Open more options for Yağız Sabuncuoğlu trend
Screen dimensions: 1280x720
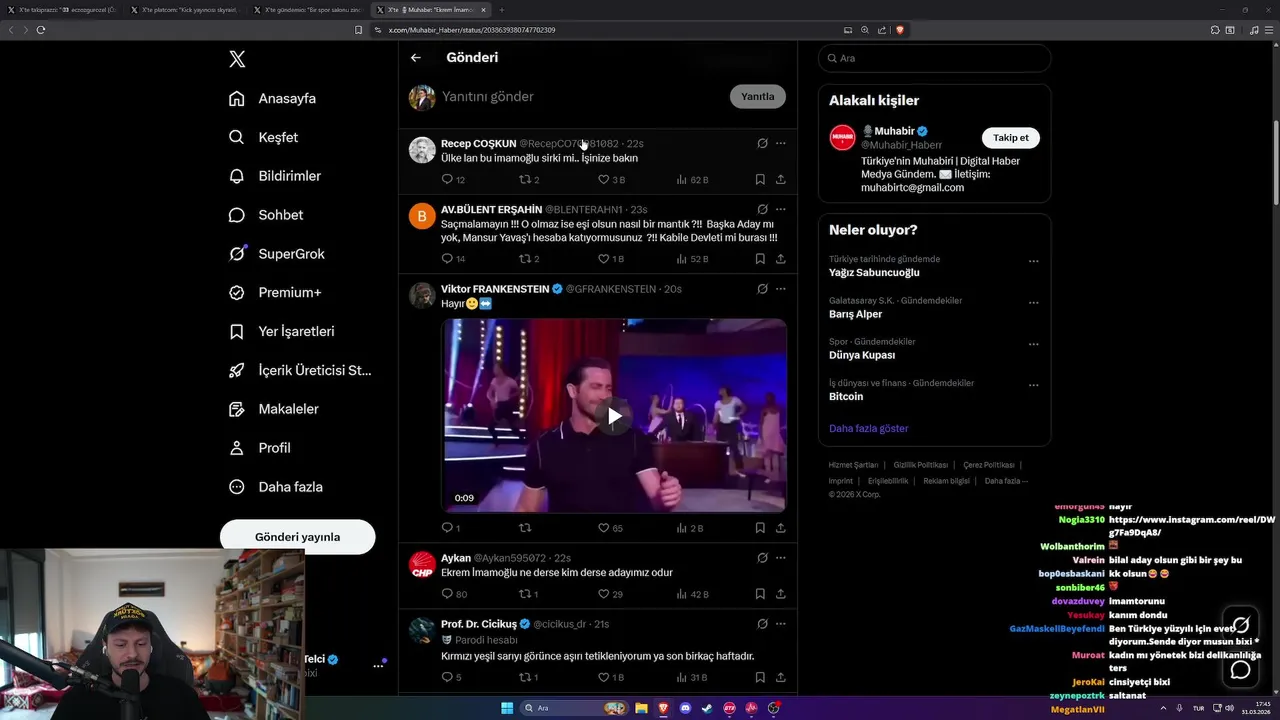click(1033, 262)
